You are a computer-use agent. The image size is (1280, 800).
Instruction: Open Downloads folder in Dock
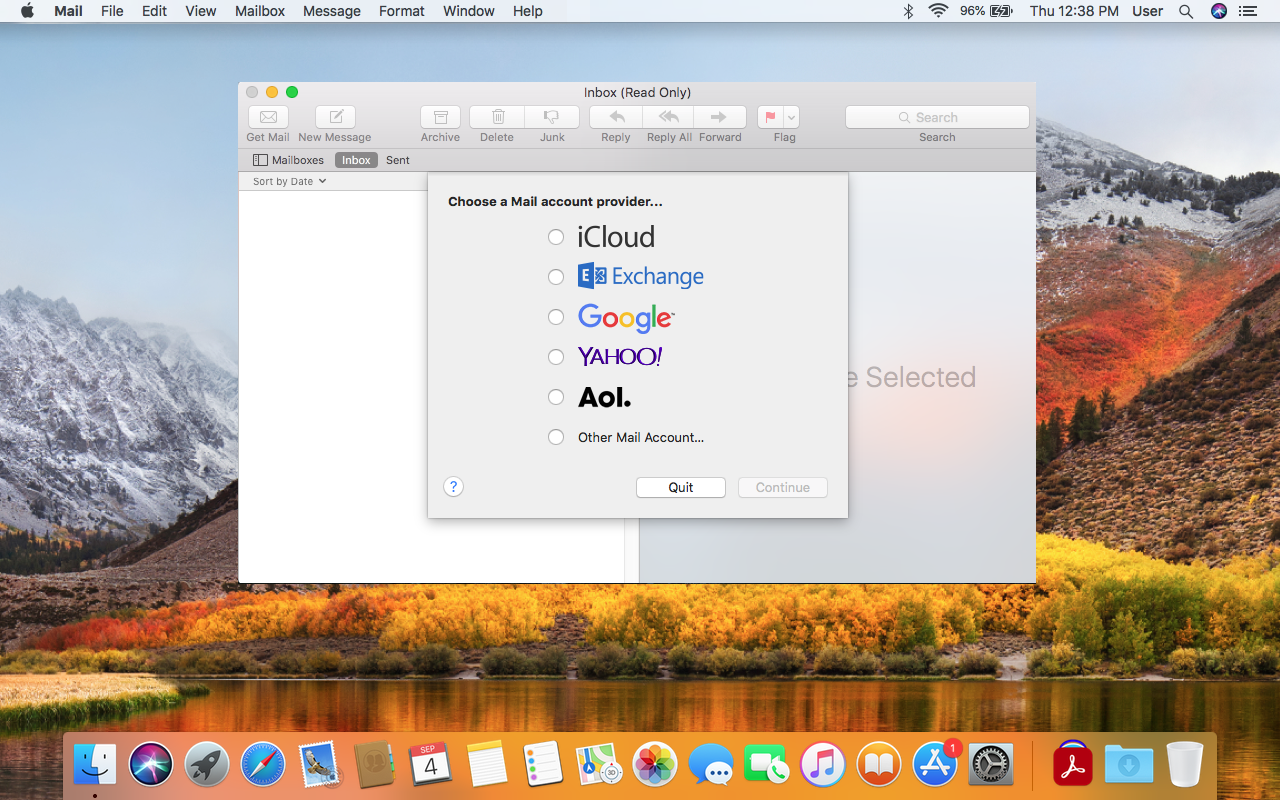[1129, 765]
